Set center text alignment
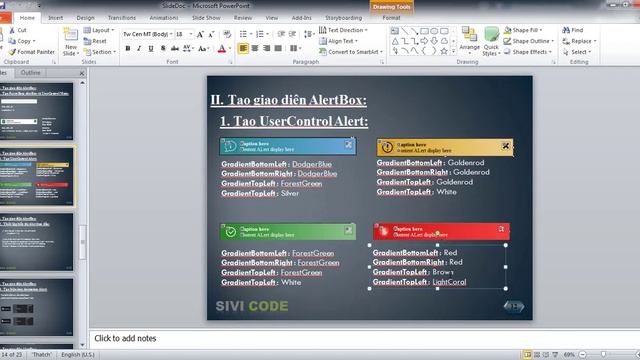 (x=255, y=49)
